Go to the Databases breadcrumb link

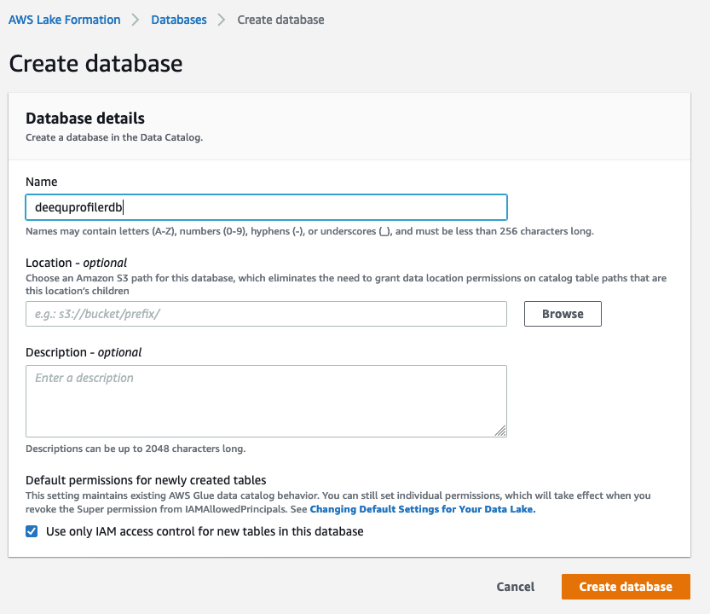pos(178,20)
